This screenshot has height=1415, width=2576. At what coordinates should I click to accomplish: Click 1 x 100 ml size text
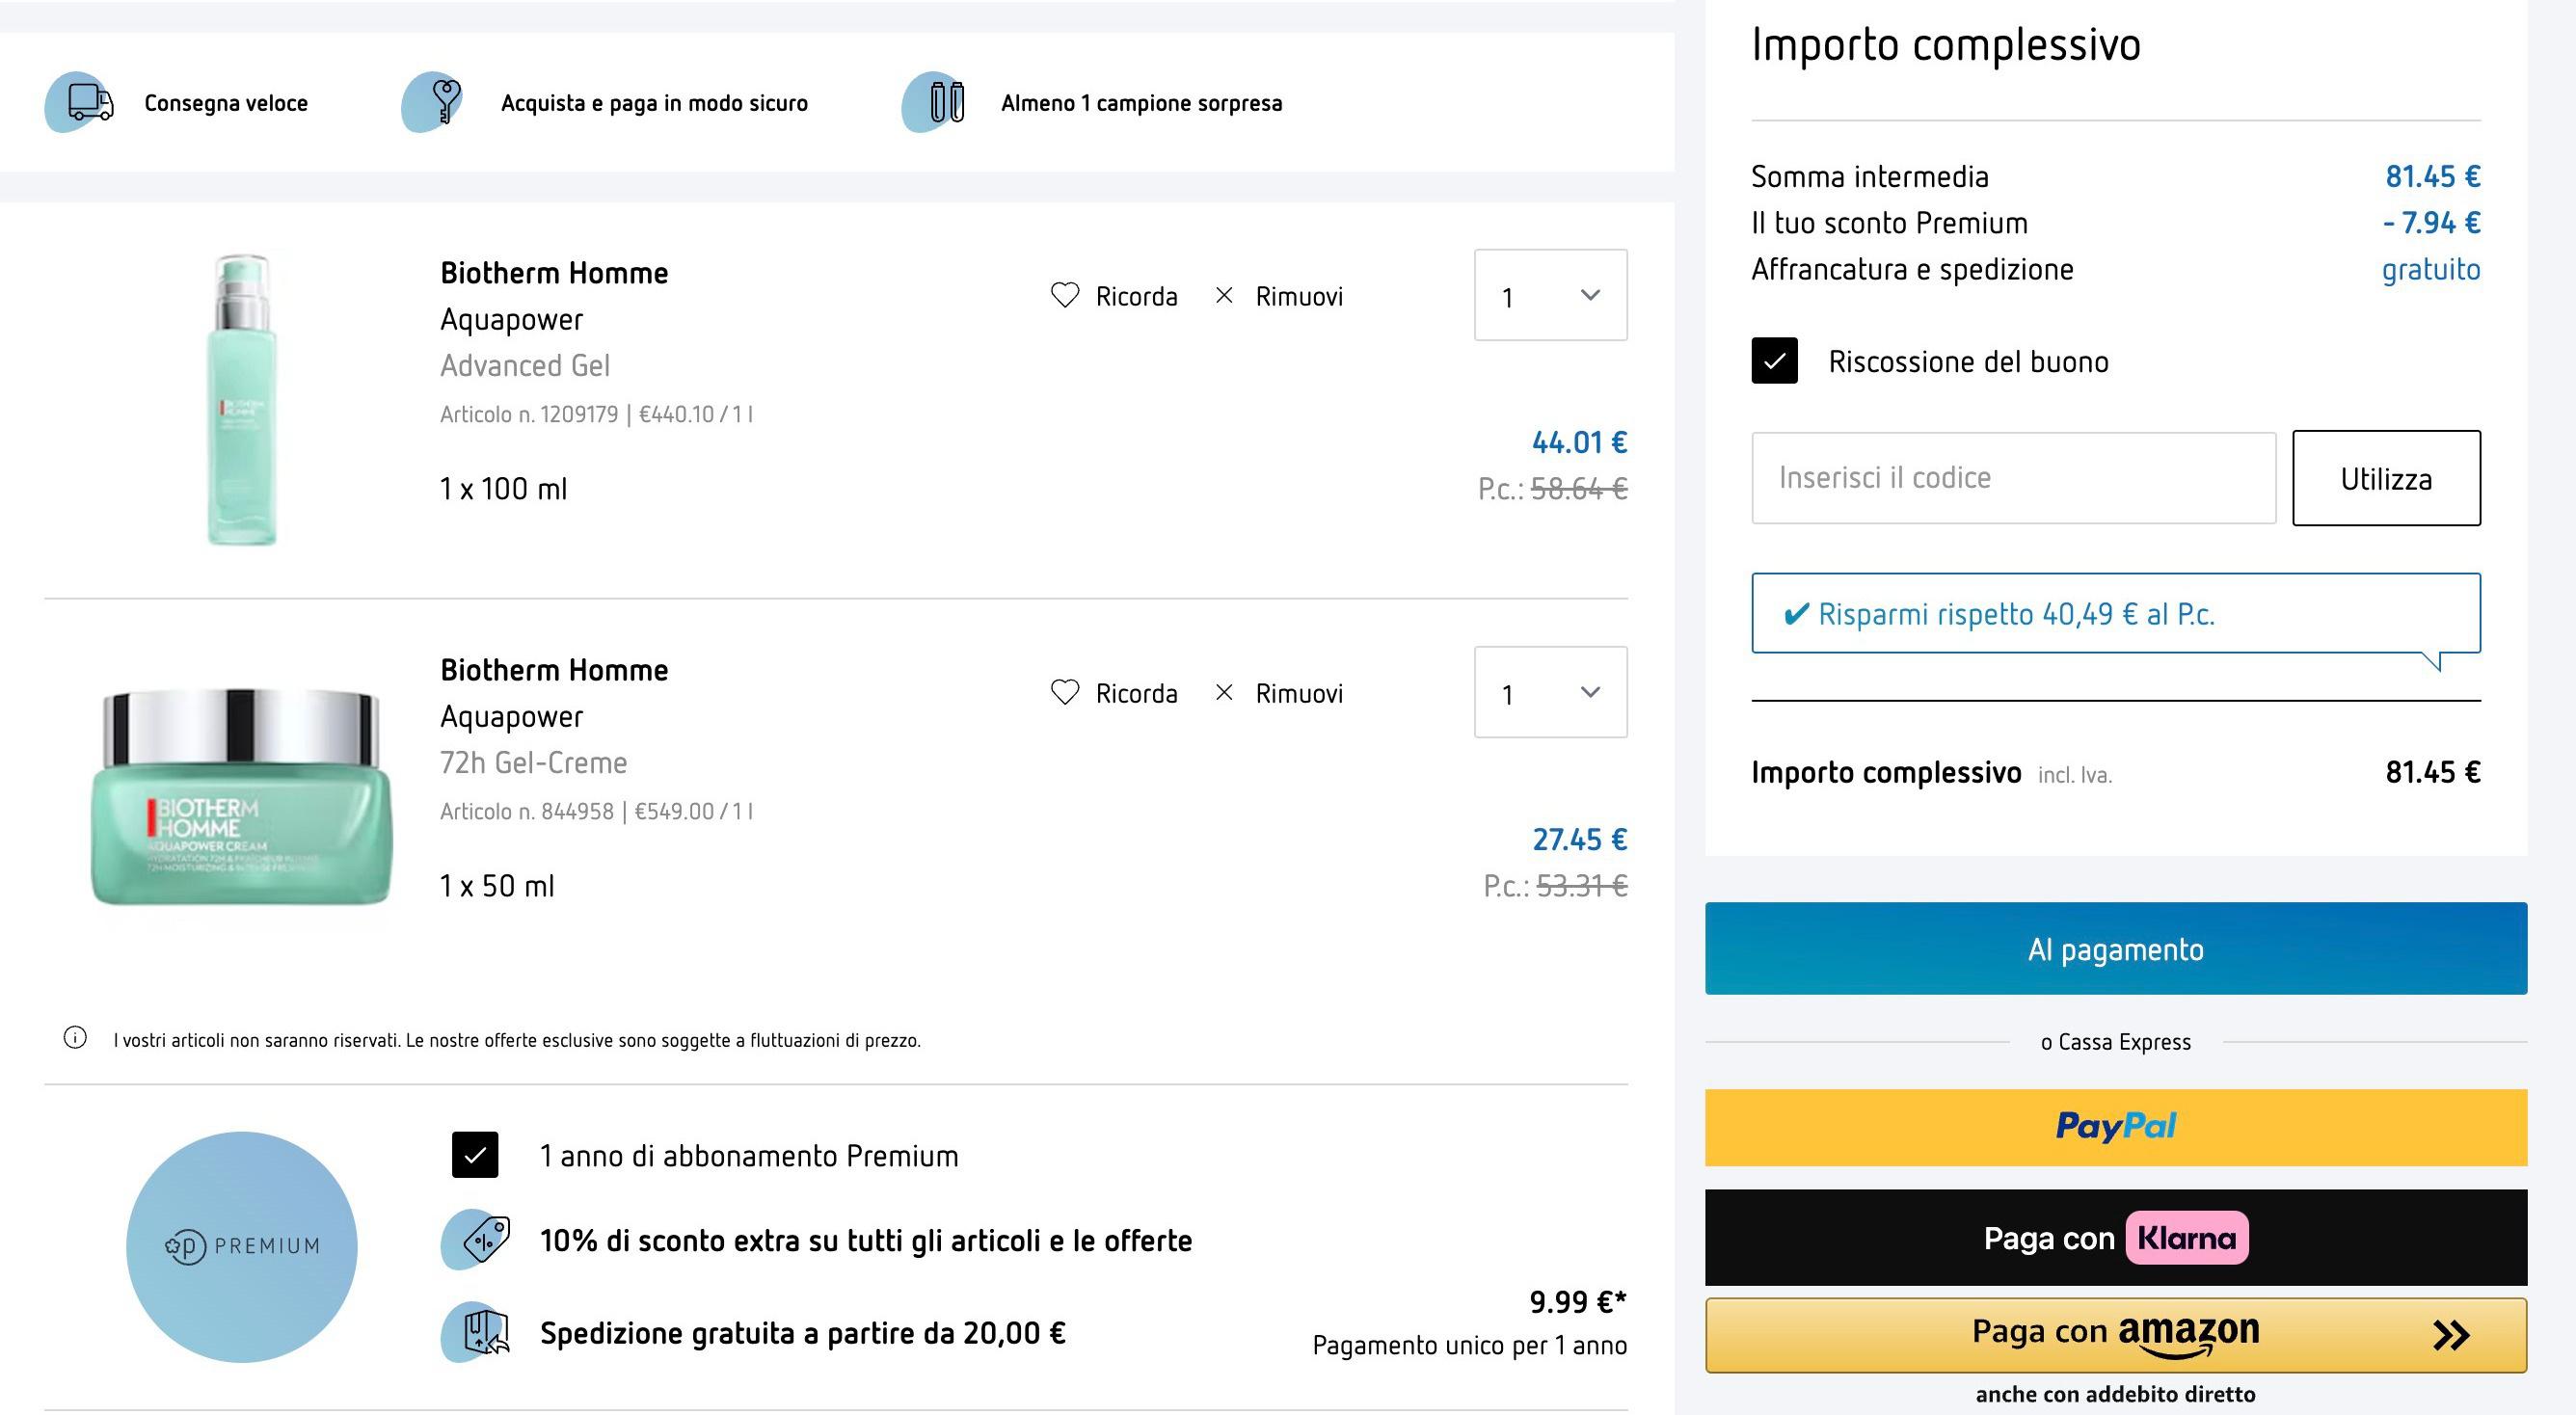503,488
